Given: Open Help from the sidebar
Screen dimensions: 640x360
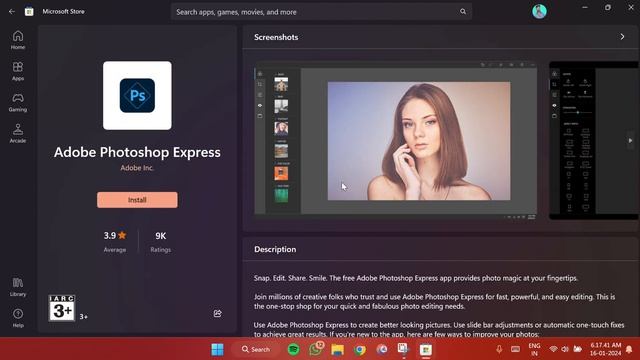Looking at the screenshot, I should (18, 318).
